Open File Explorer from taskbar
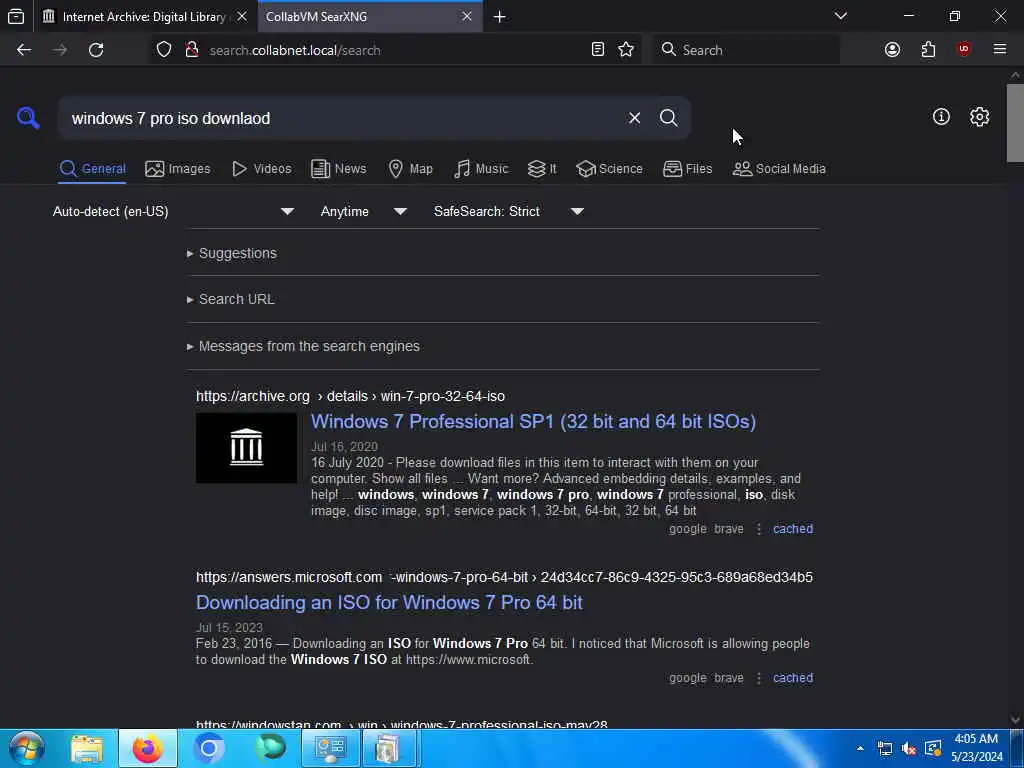The image size is (1024, 768). tap(87, 748)
